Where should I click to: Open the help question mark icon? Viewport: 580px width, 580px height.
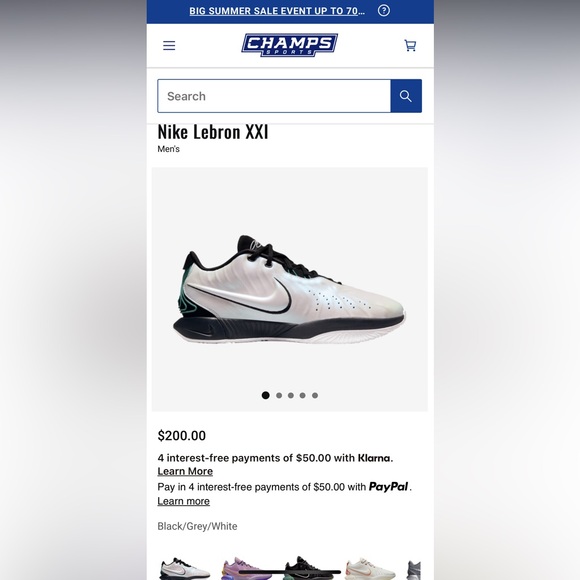pos(384,11)
